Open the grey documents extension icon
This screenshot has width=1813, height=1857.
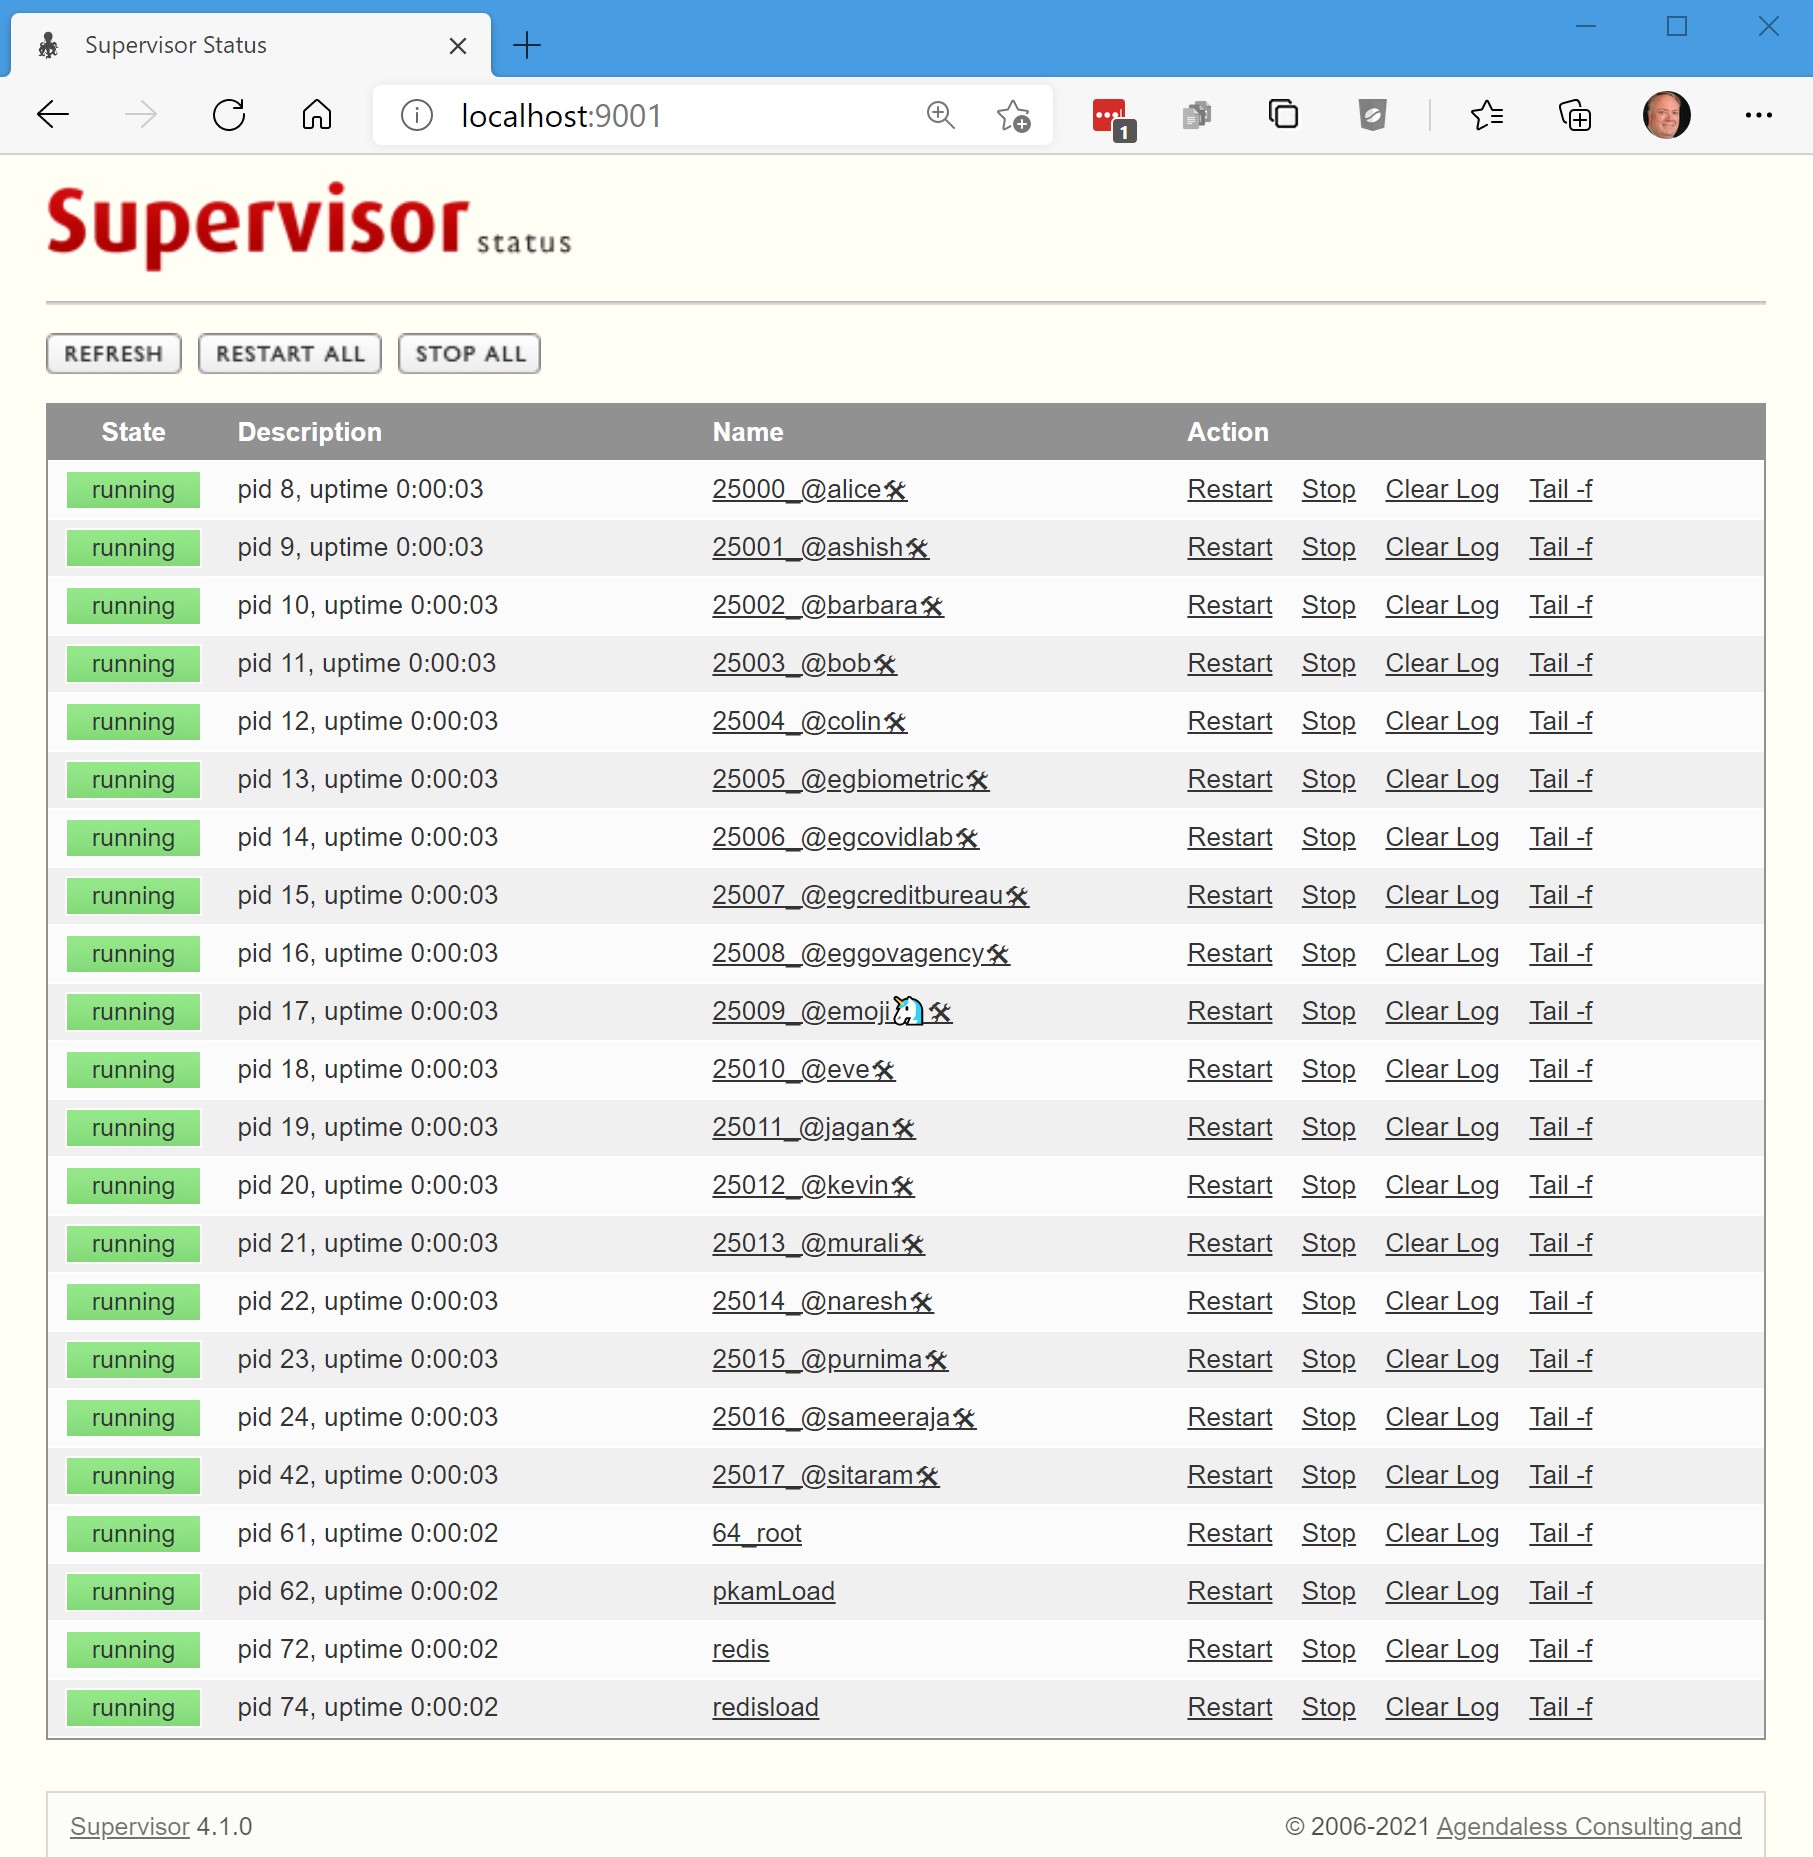point(1197,116)
